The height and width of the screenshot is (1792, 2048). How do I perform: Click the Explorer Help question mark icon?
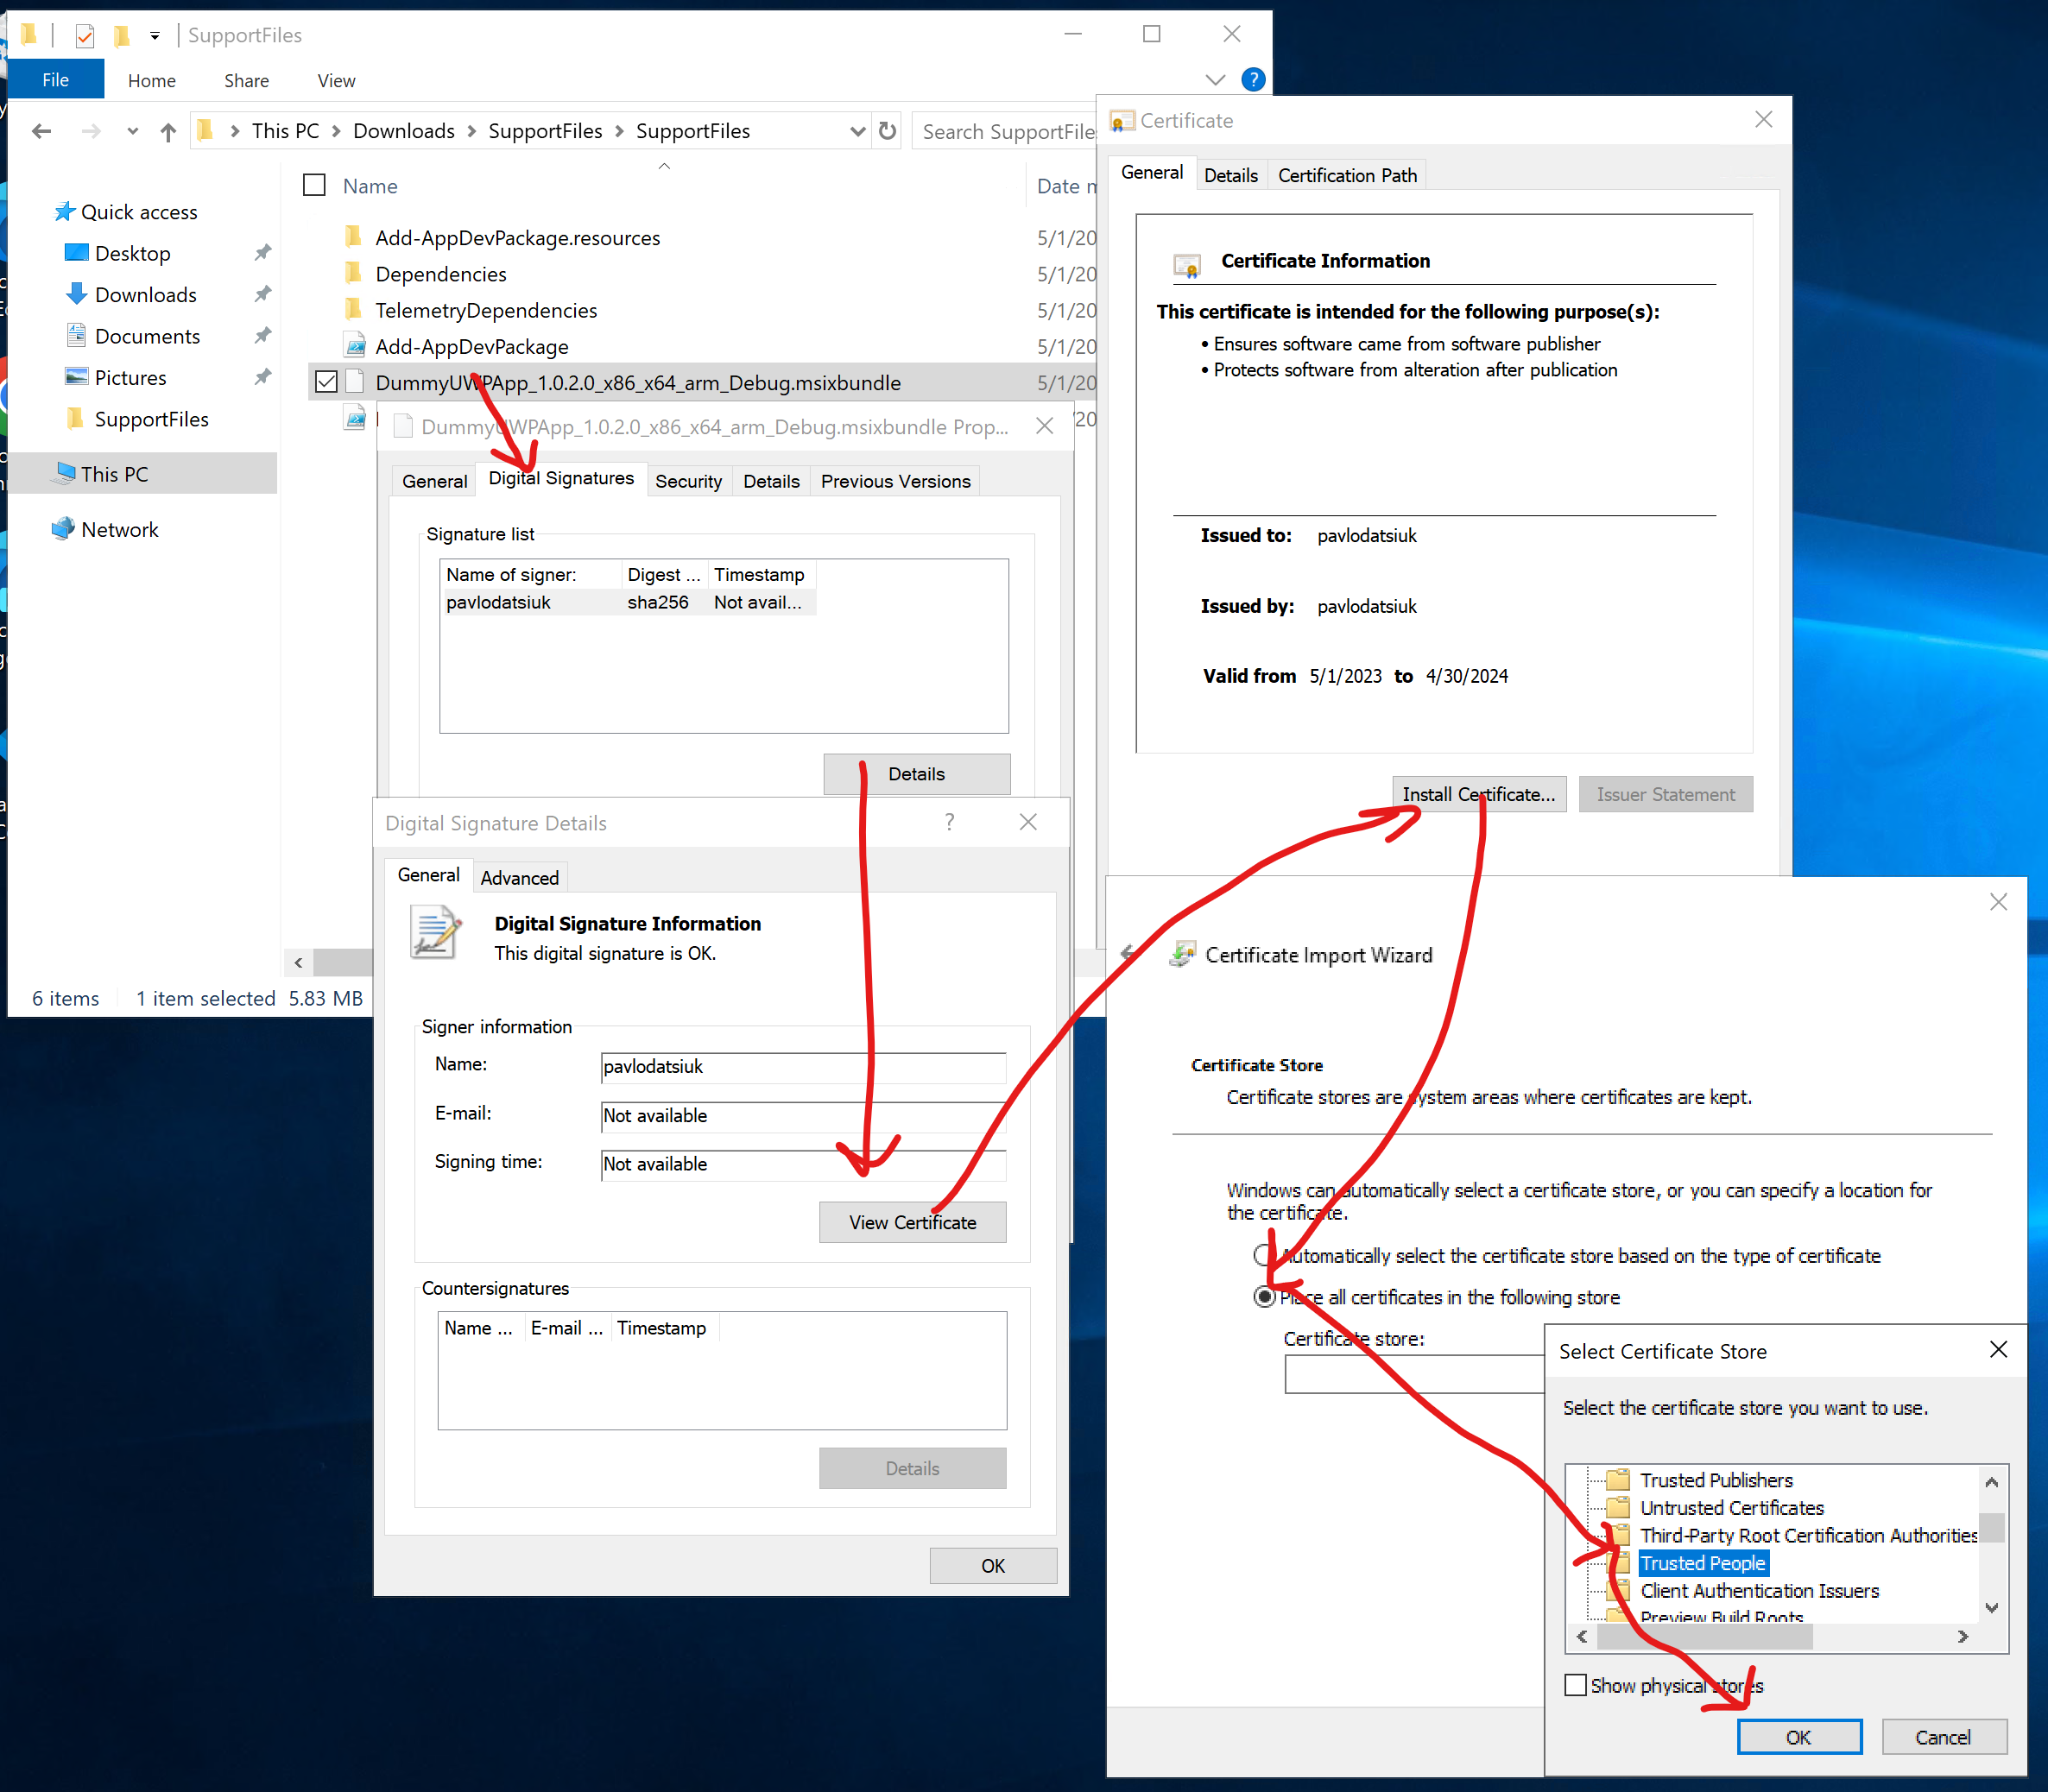tap(1252, 80)
